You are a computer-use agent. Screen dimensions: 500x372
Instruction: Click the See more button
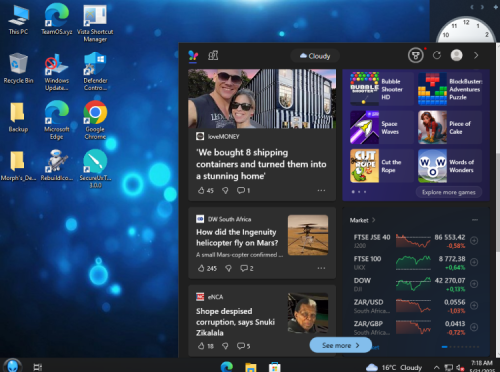tap(341, 345)
